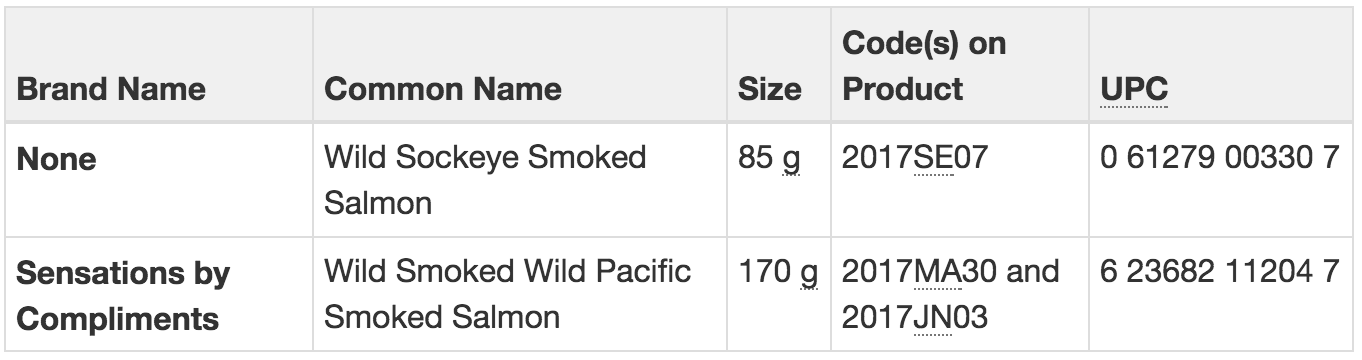Click the g abbreviation after 170
Viewport: 1362px width, 360px height.
pos(809,275)
